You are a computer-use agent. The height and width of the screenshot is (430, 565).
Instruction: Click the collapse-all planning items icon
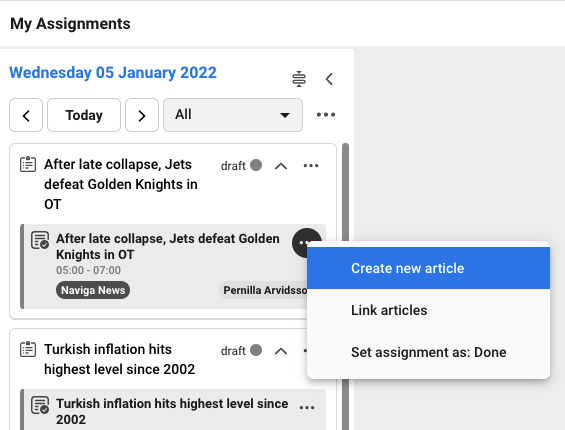click(x=299, y=79)
